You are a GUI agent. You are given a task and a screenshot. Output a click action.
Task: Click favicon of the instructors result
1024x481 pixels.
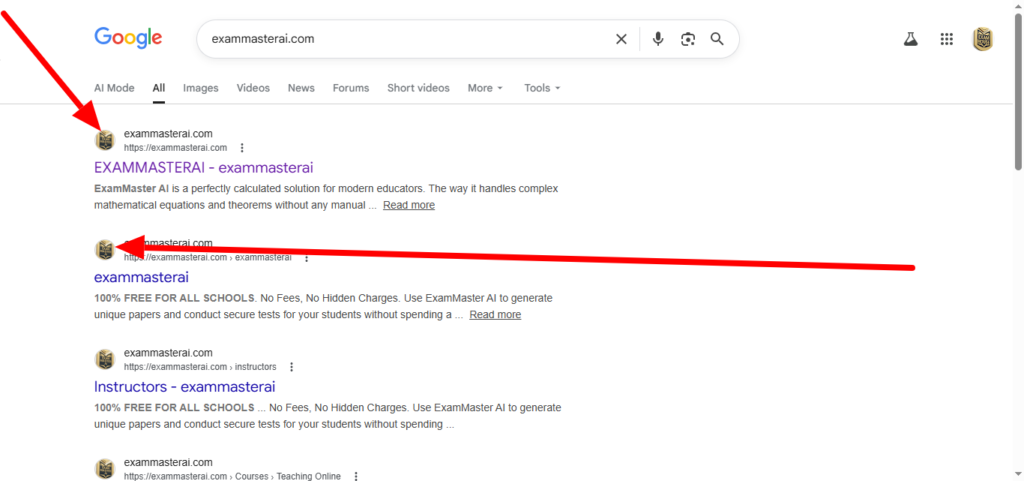click(x=105, y=360)
